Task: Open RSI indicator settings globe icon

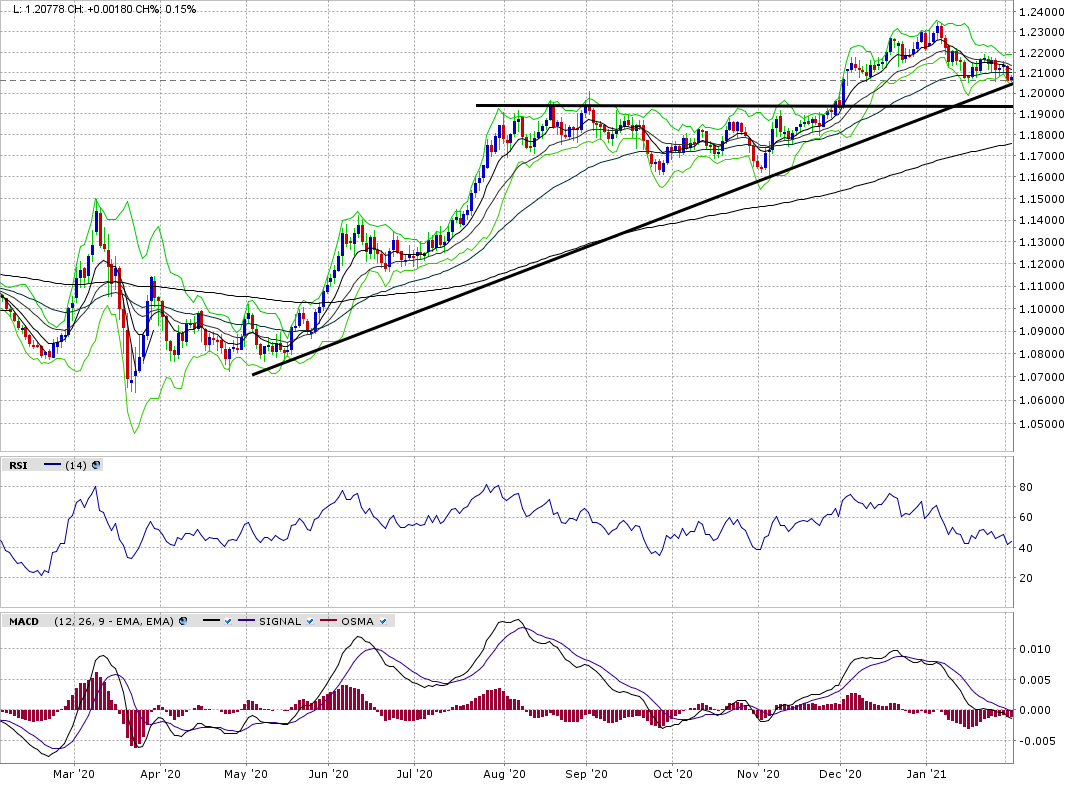Action: (96, 465)
